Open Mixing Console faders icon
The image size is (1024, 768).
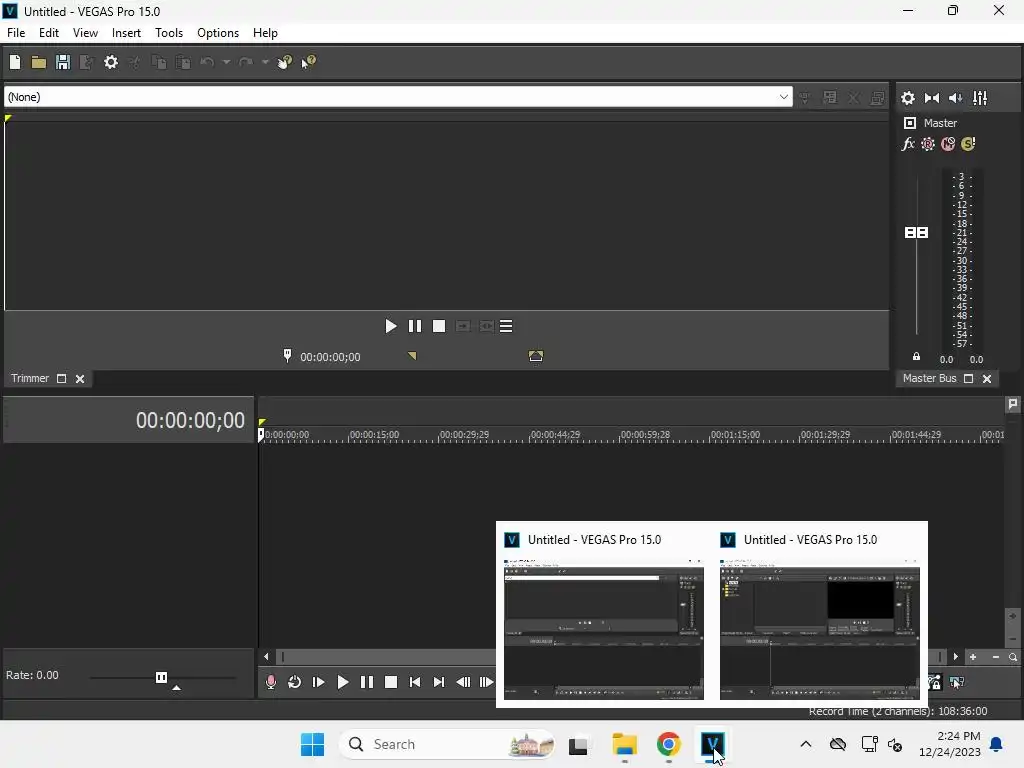[980, 98]
